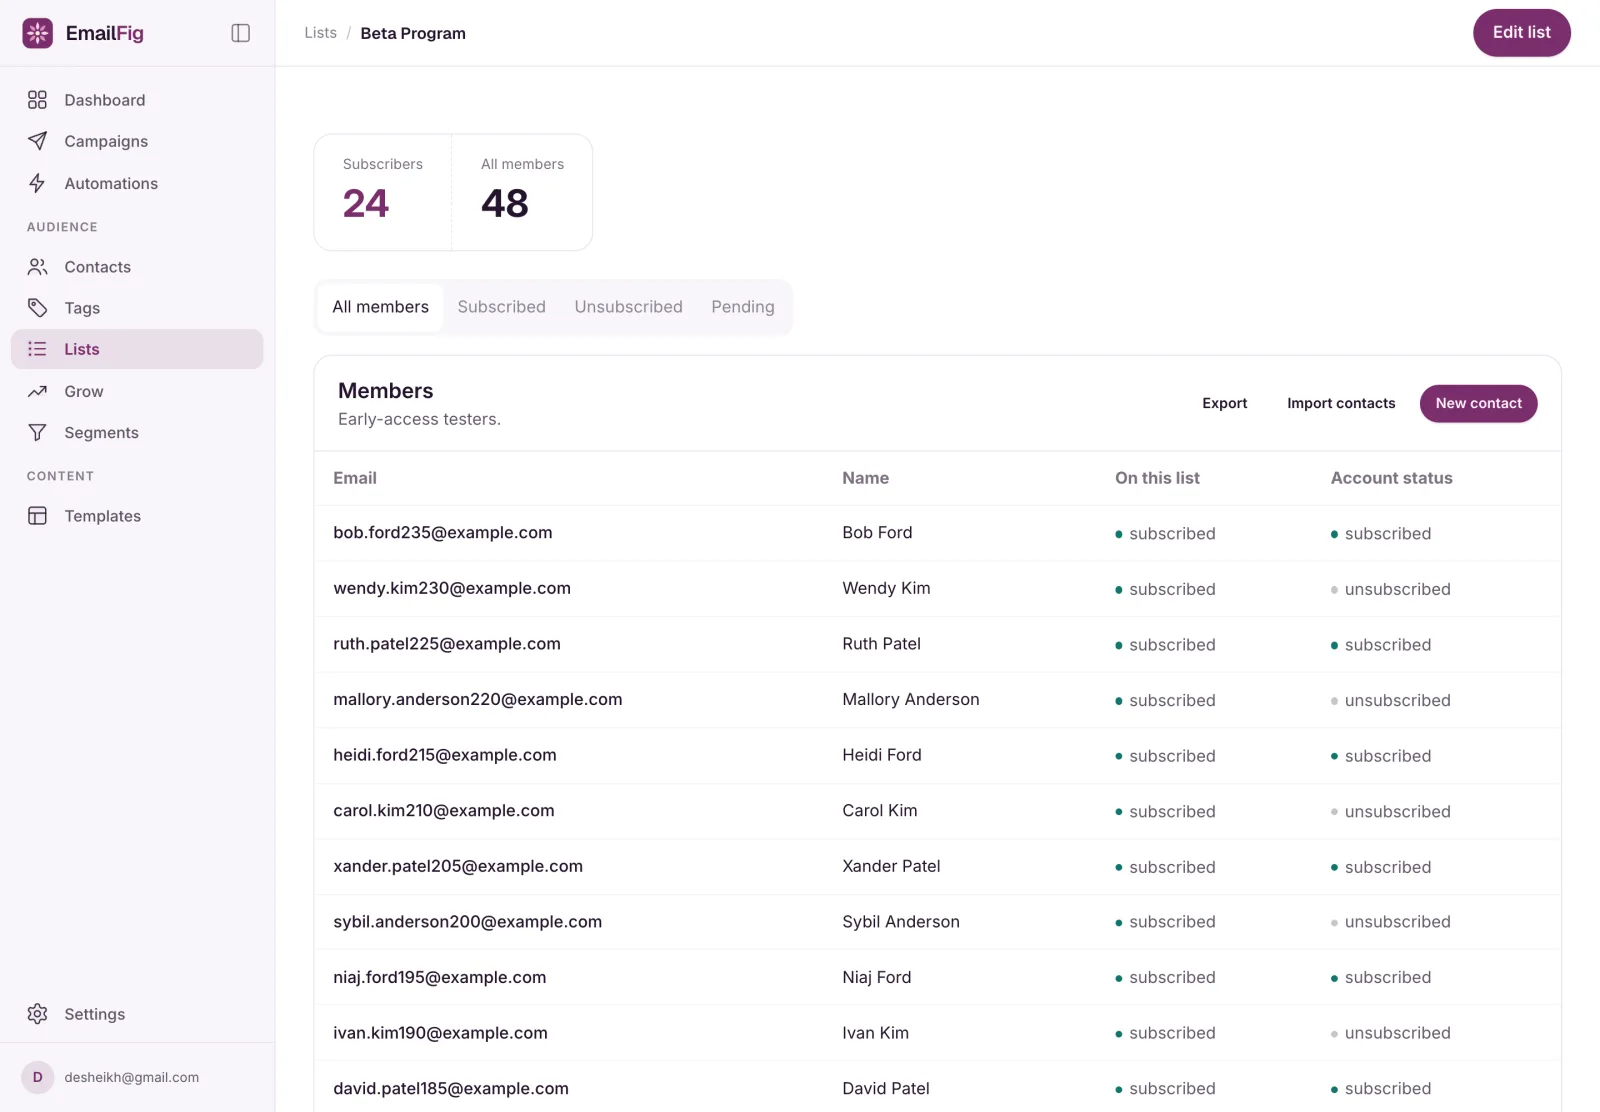Click the name Mallory Anderson
Viewport: 1600px width, 1112px height.
[x=910, y=700]
